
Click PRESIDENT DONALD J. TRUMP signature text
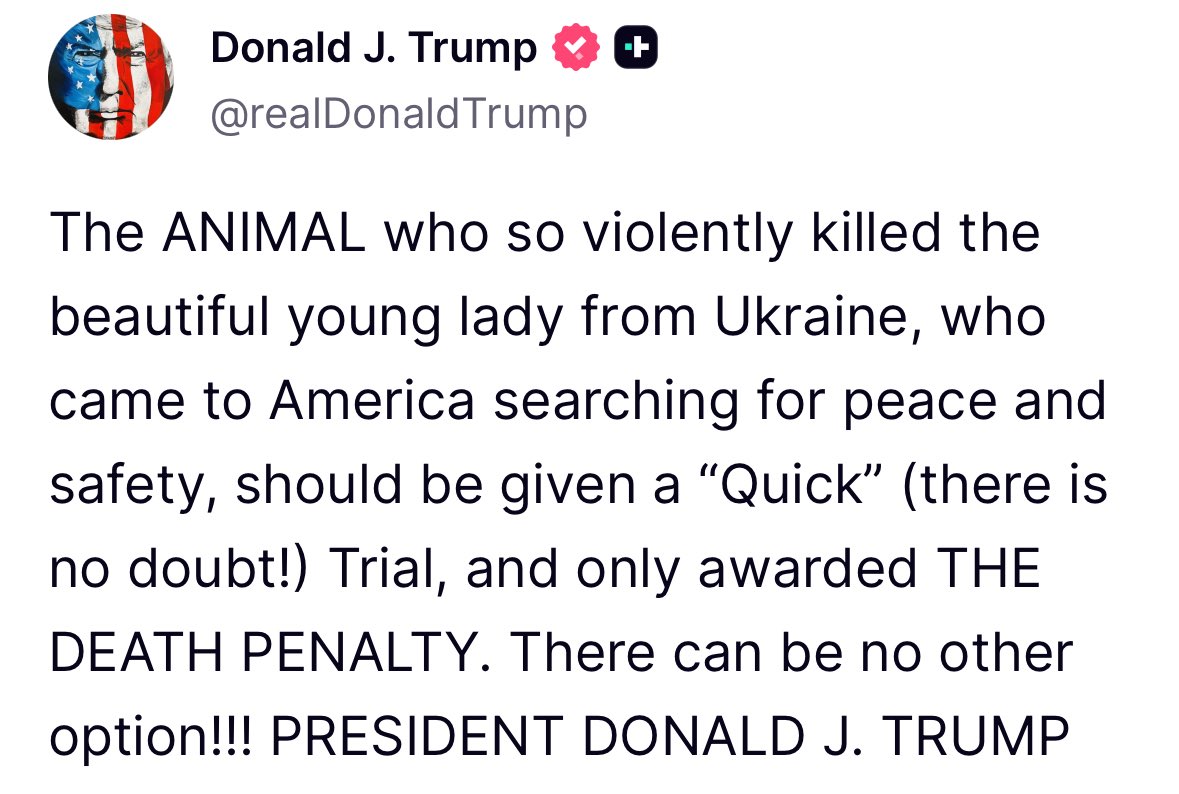click(x=669, y=736)
